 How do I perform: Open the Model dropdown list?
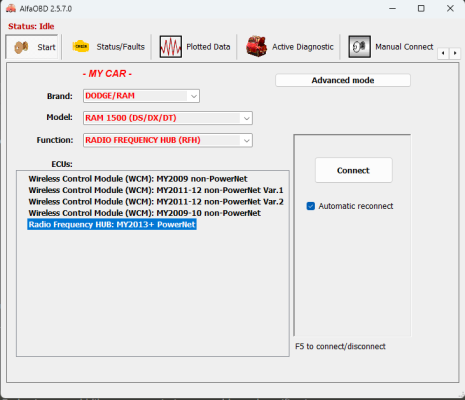coord(246,118)
